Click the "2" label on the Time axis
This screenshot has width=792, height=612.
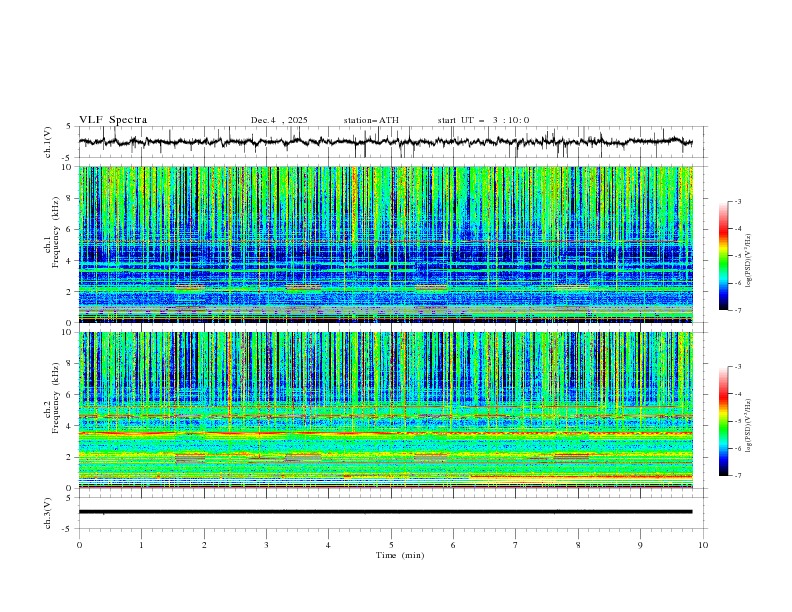[x=204, y=545]
